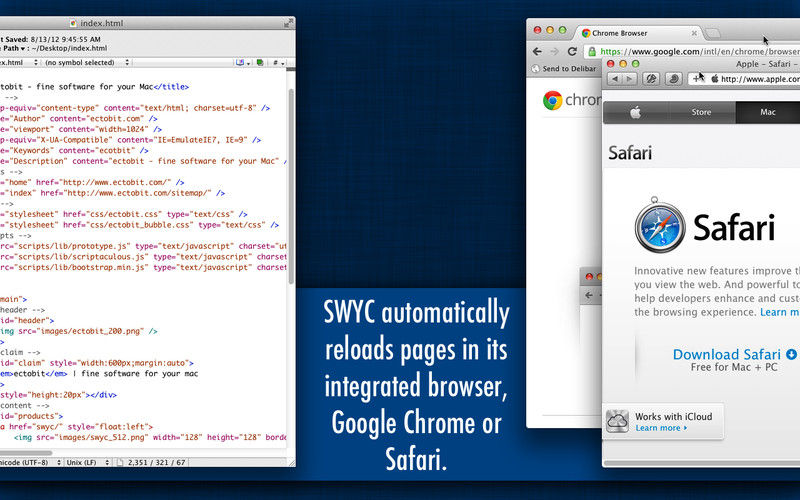Minimize the Chrome window with yellow button
This screenshot has height=500, width=800.
point(549,30)
